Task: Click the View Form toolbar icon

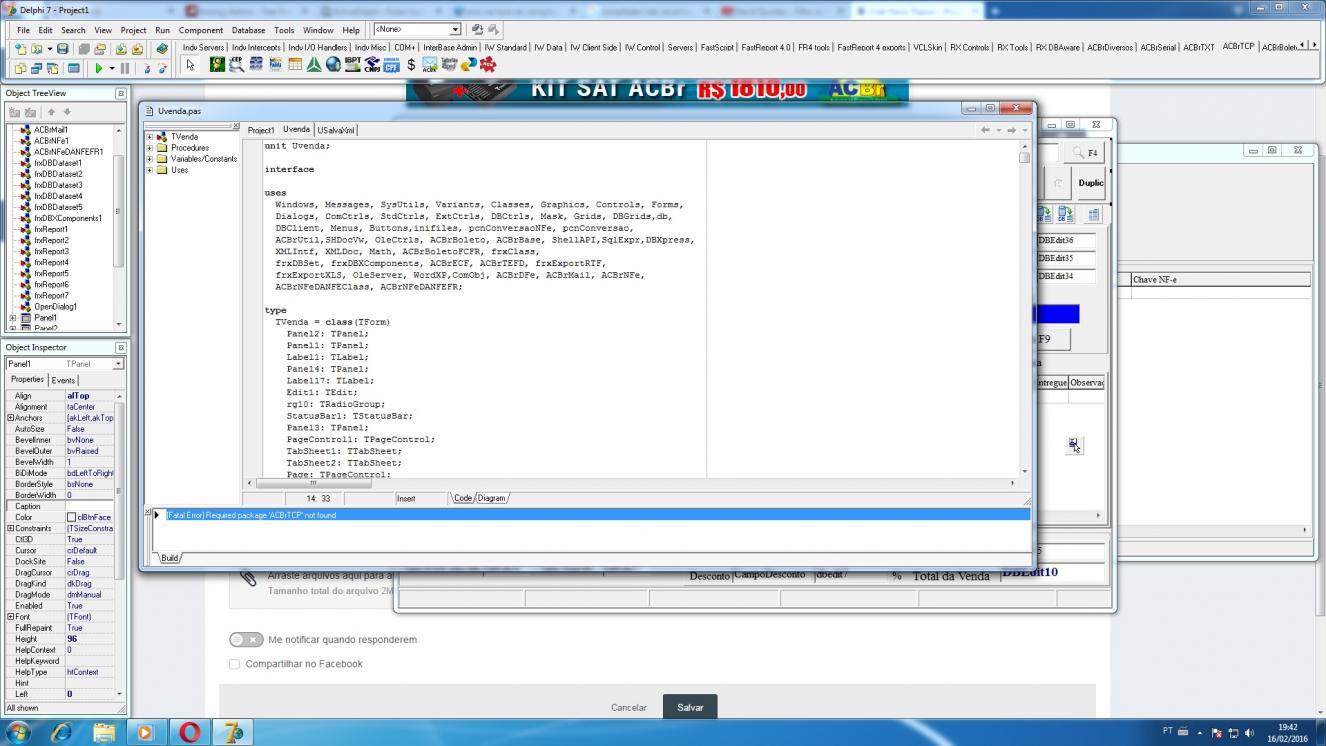Action: pyautogui.click(x=36, y=68)
